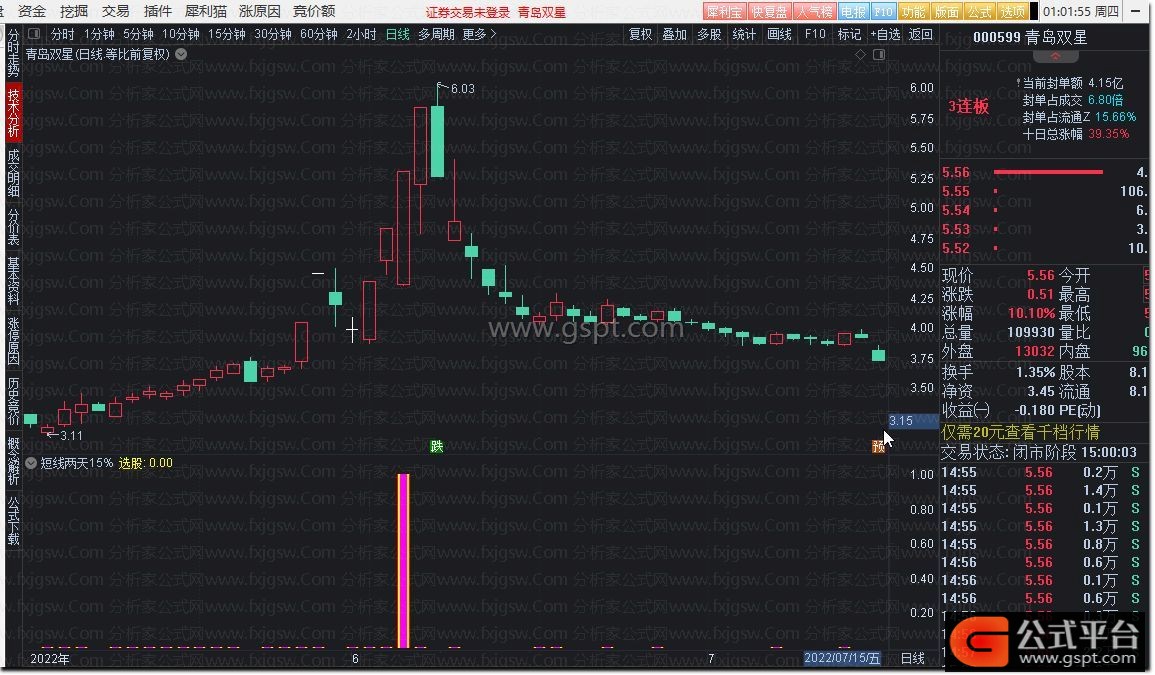Open the 公式下载 sidebar tab
Screen dimensions: 1155x675
point(13,521)
